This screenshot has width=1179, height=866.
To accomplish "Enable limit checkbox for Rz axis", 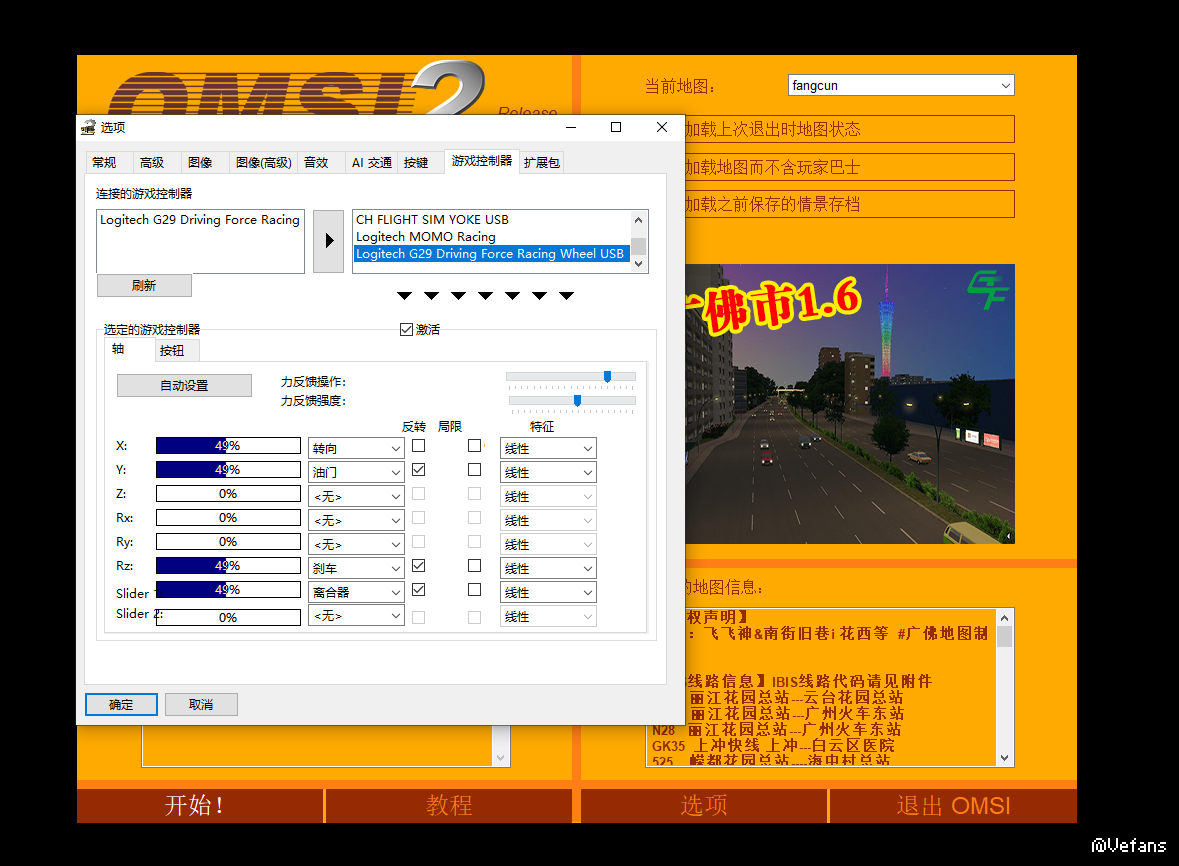I will pos(474,565).
